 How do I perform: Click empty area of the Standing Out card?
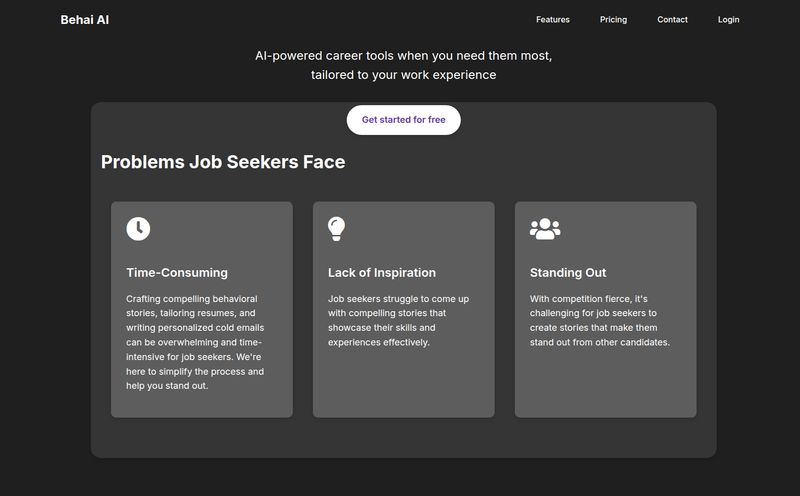pos(605,383)
